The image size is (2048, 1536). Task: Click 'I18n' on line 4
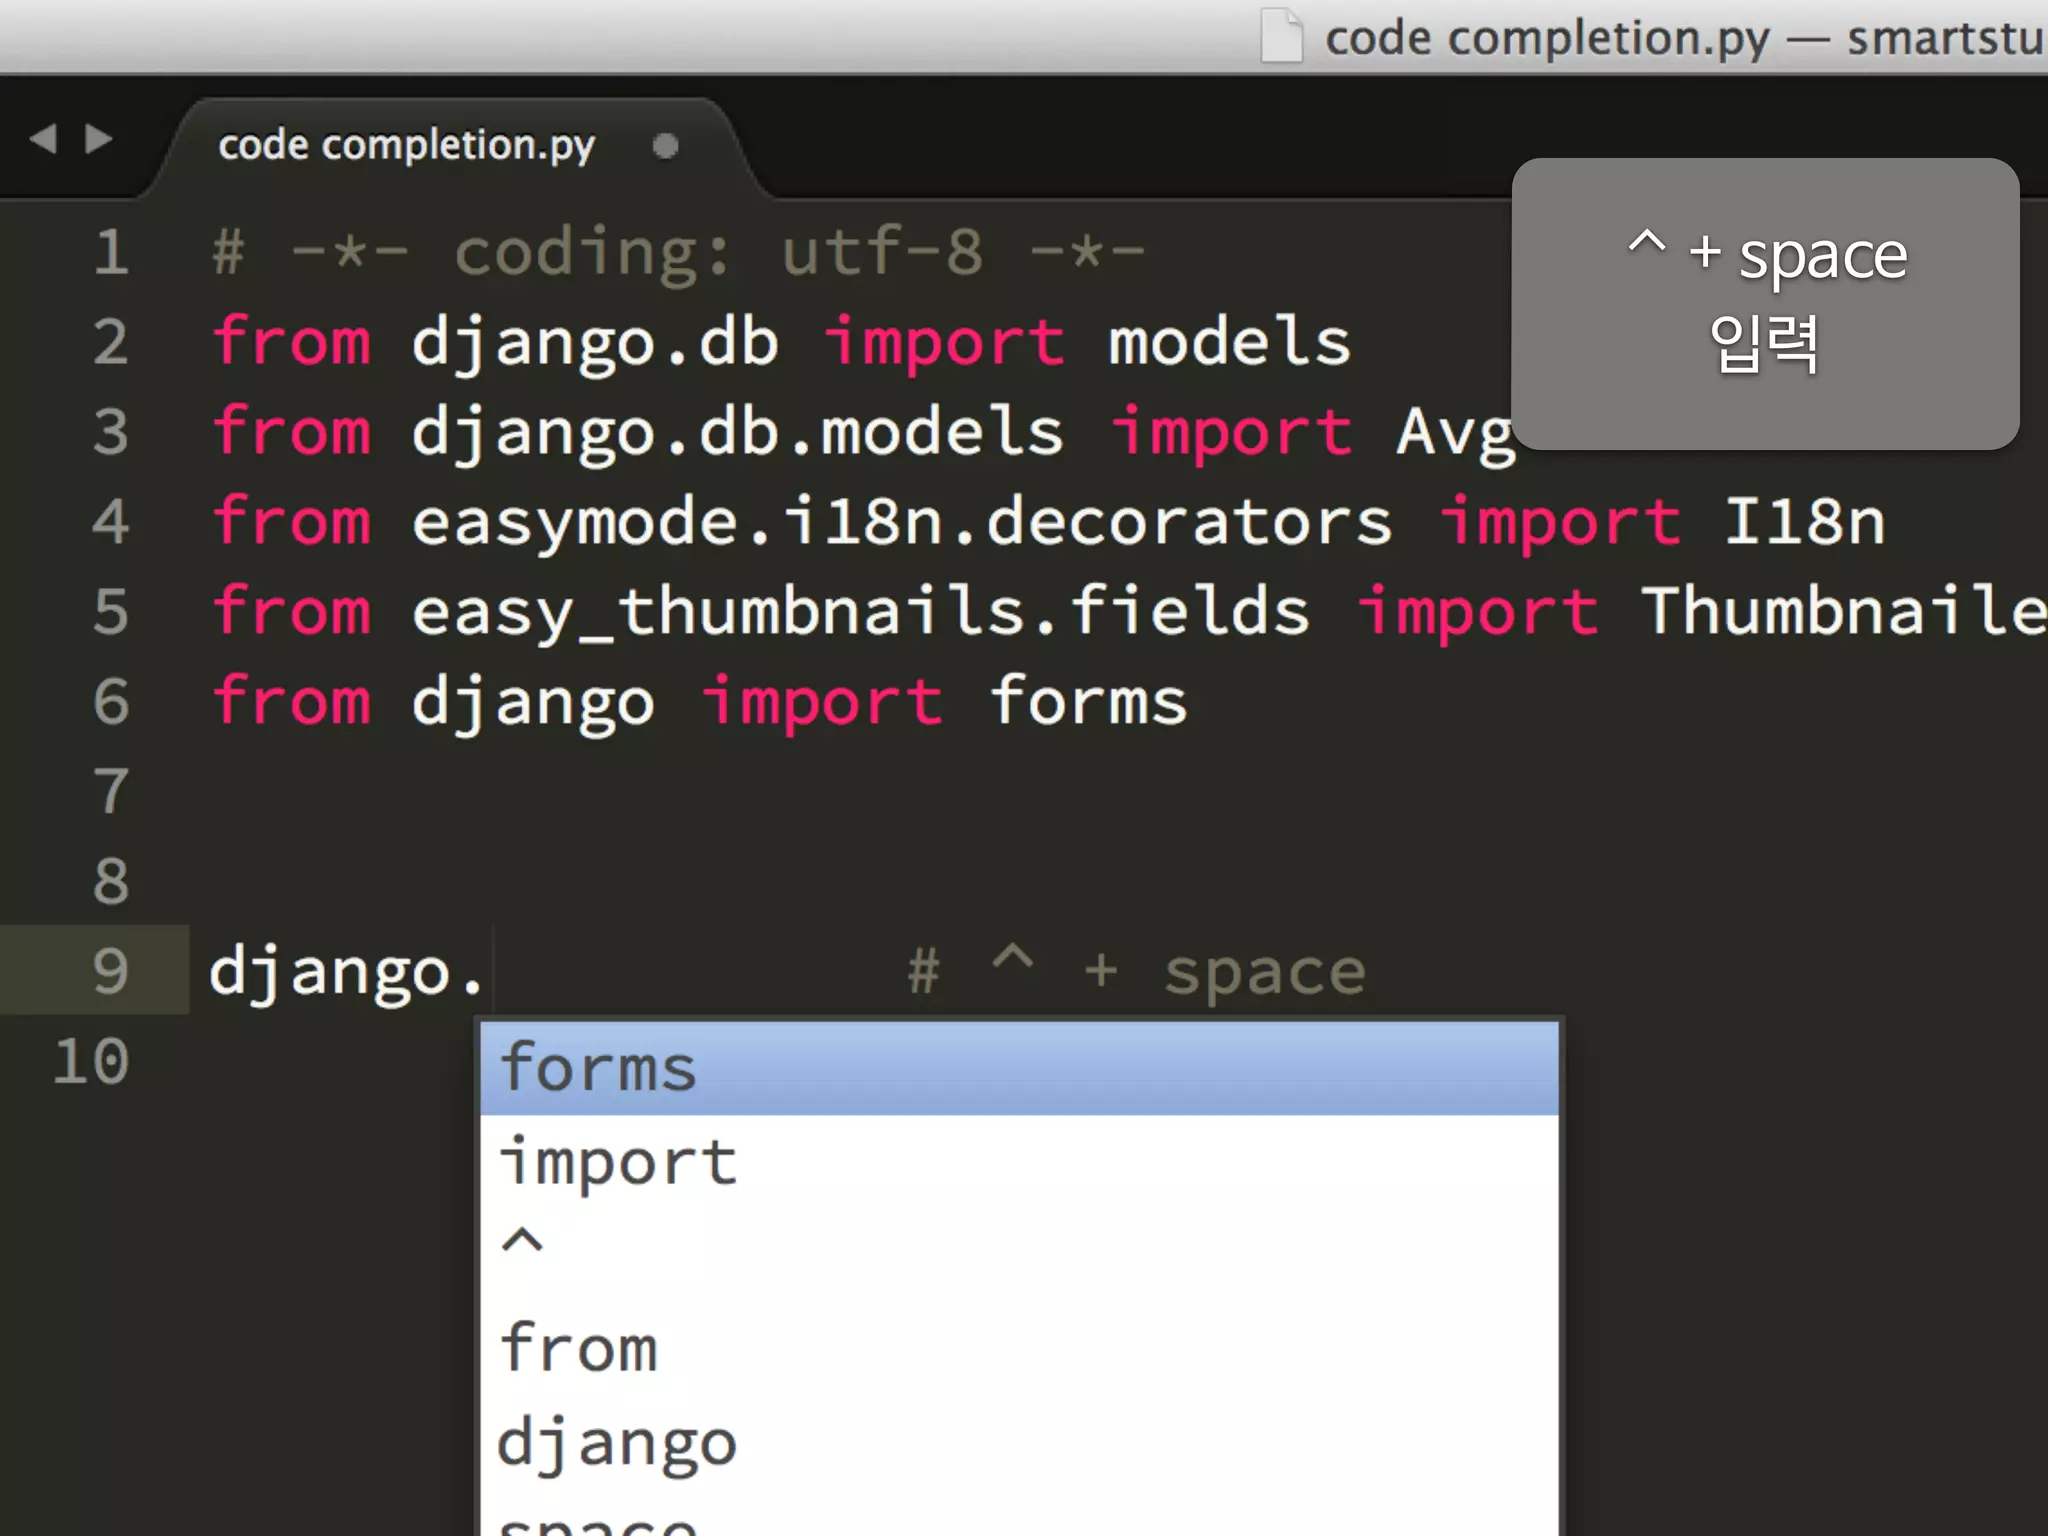1805,522
